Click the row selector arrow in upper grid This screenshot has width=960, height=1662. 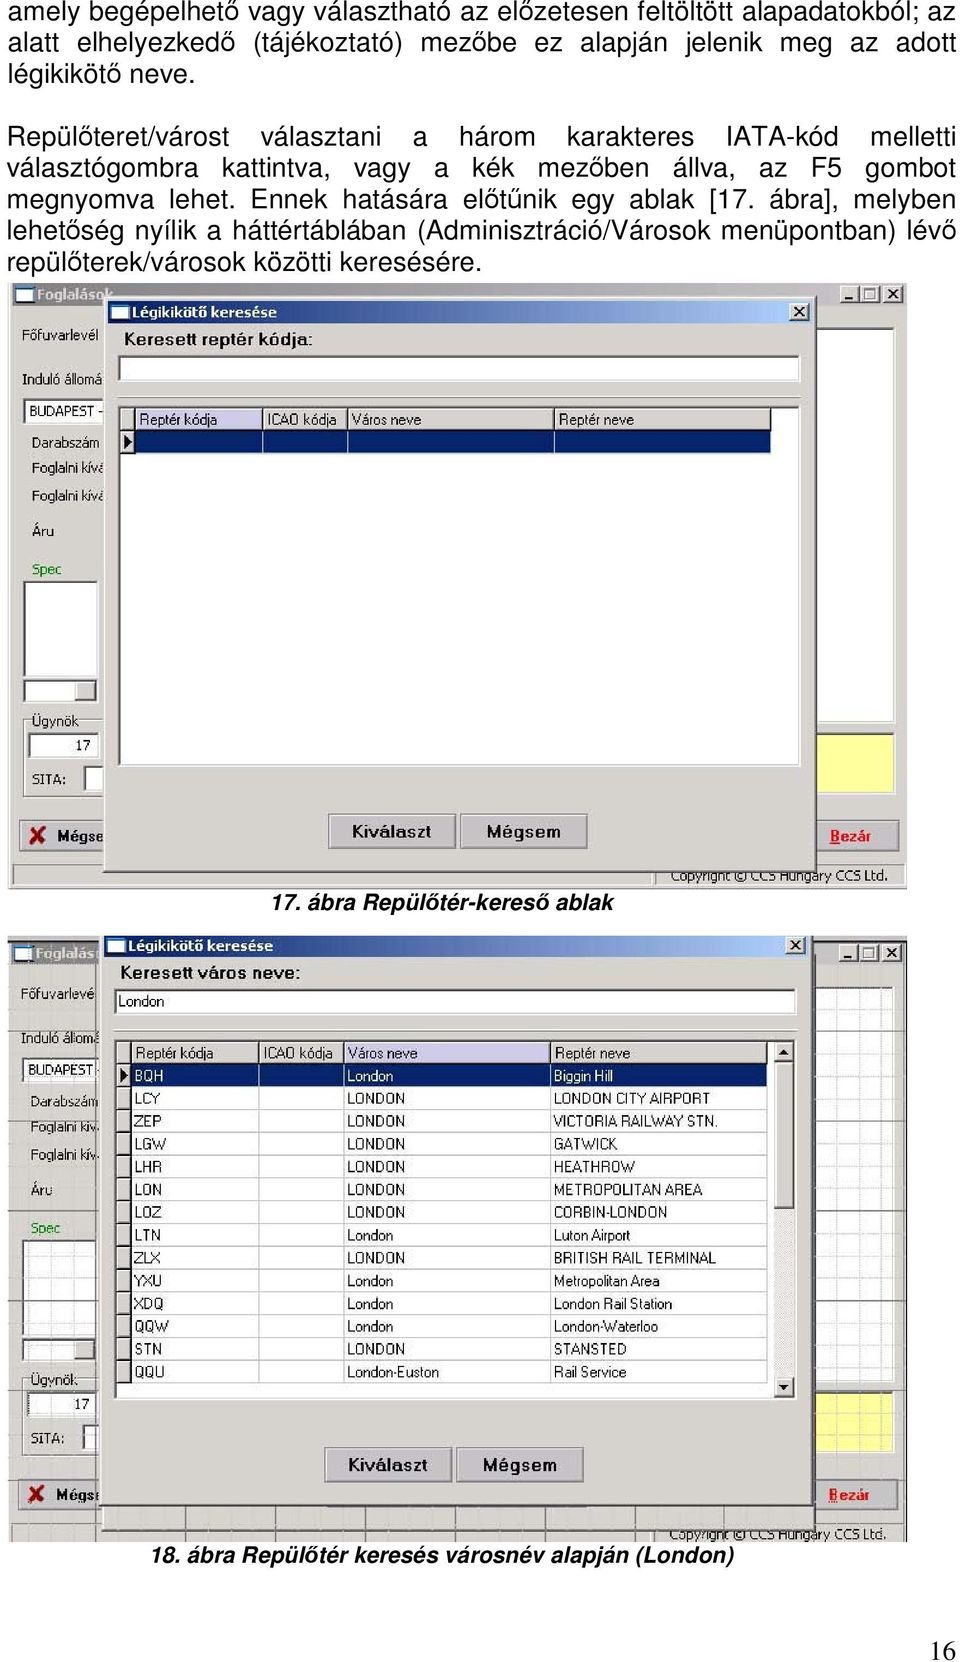(x=127, y=442)
